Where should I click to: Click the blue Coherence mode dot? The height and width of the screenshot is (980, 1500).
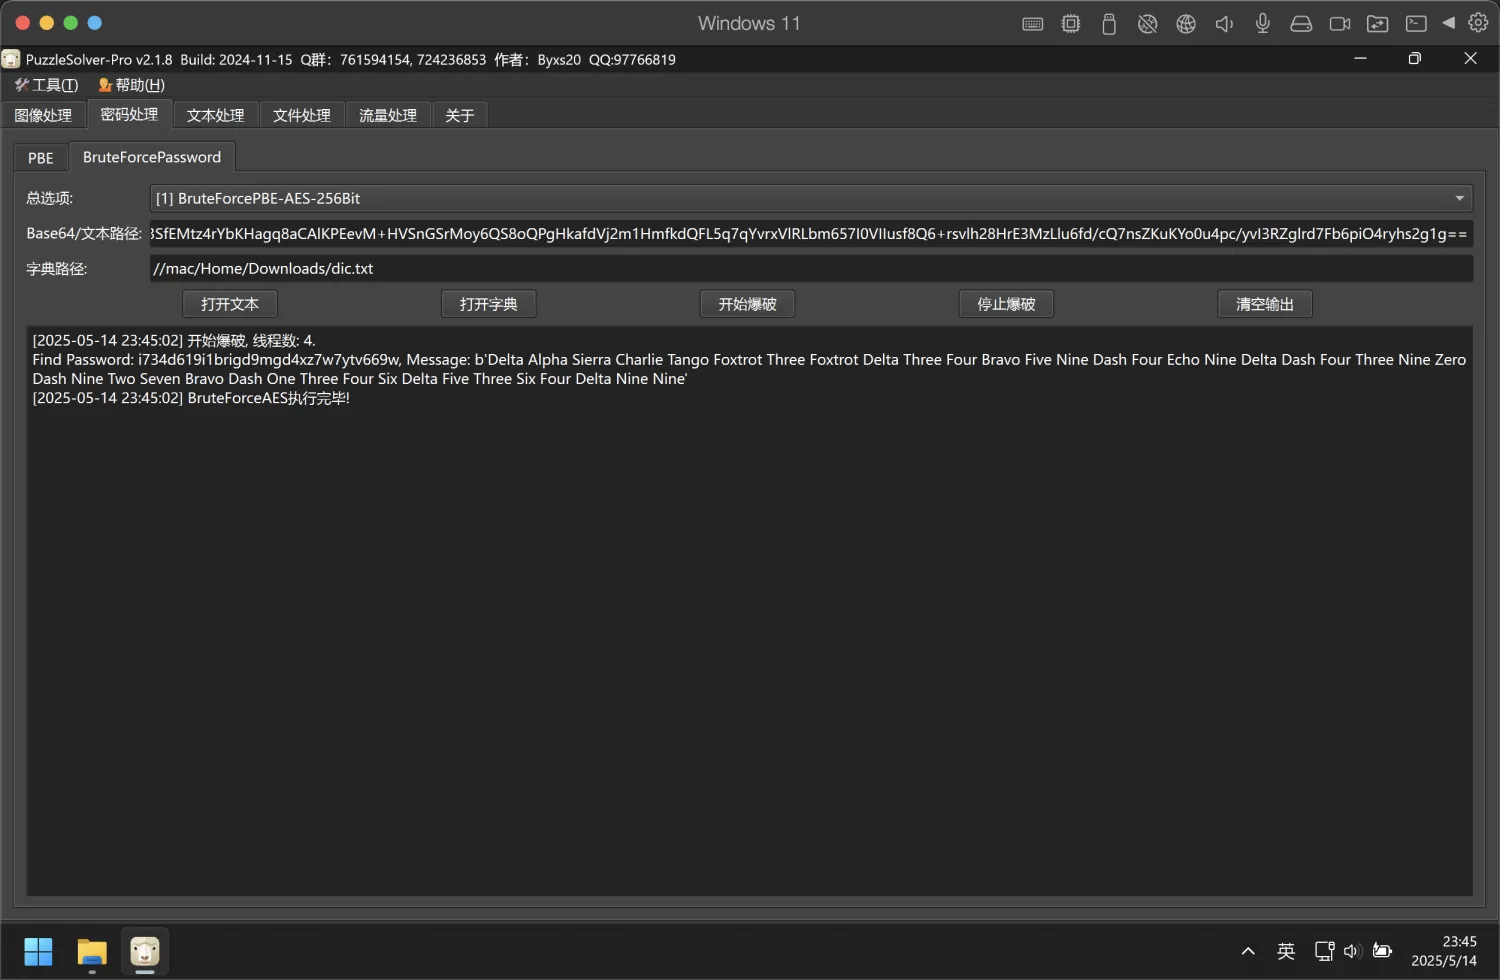click(94, 22)
